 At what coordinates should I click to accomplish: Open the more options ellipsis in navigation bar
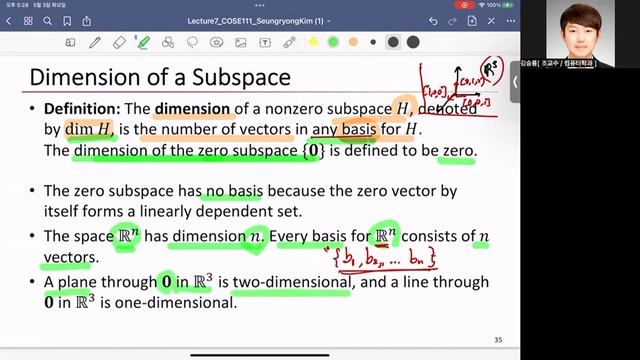click(x=511, y=21)
